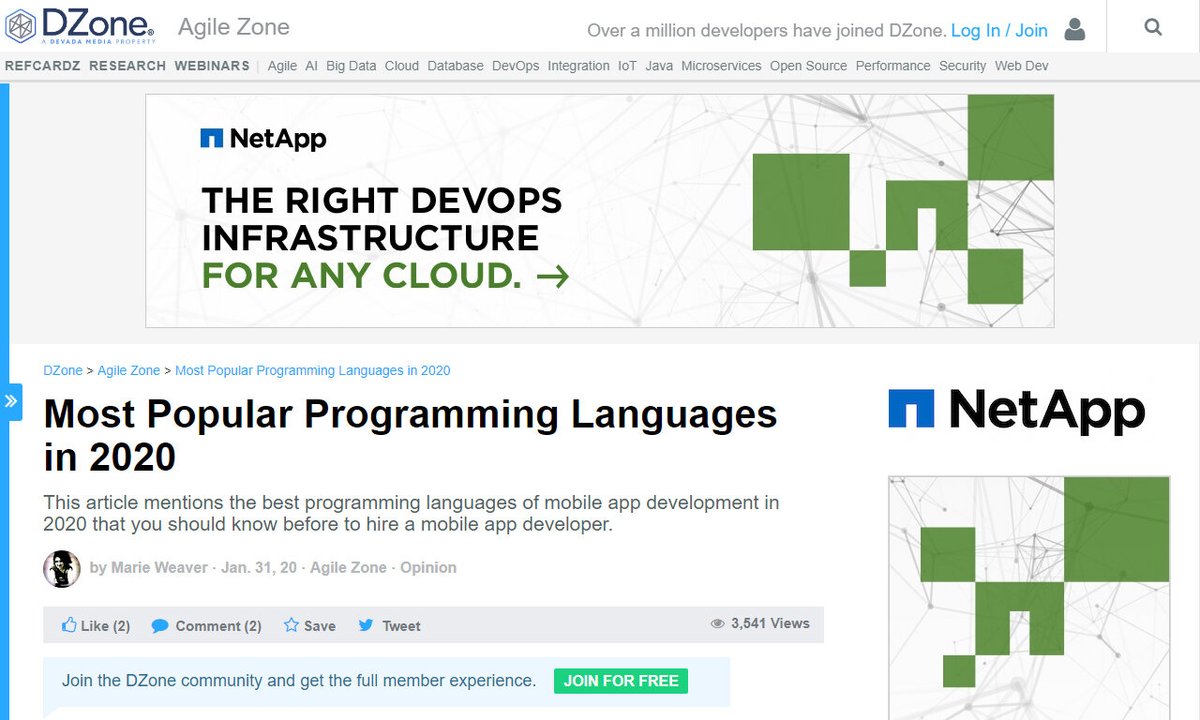Click the NetApp sidebar logo

[1016, 409]
